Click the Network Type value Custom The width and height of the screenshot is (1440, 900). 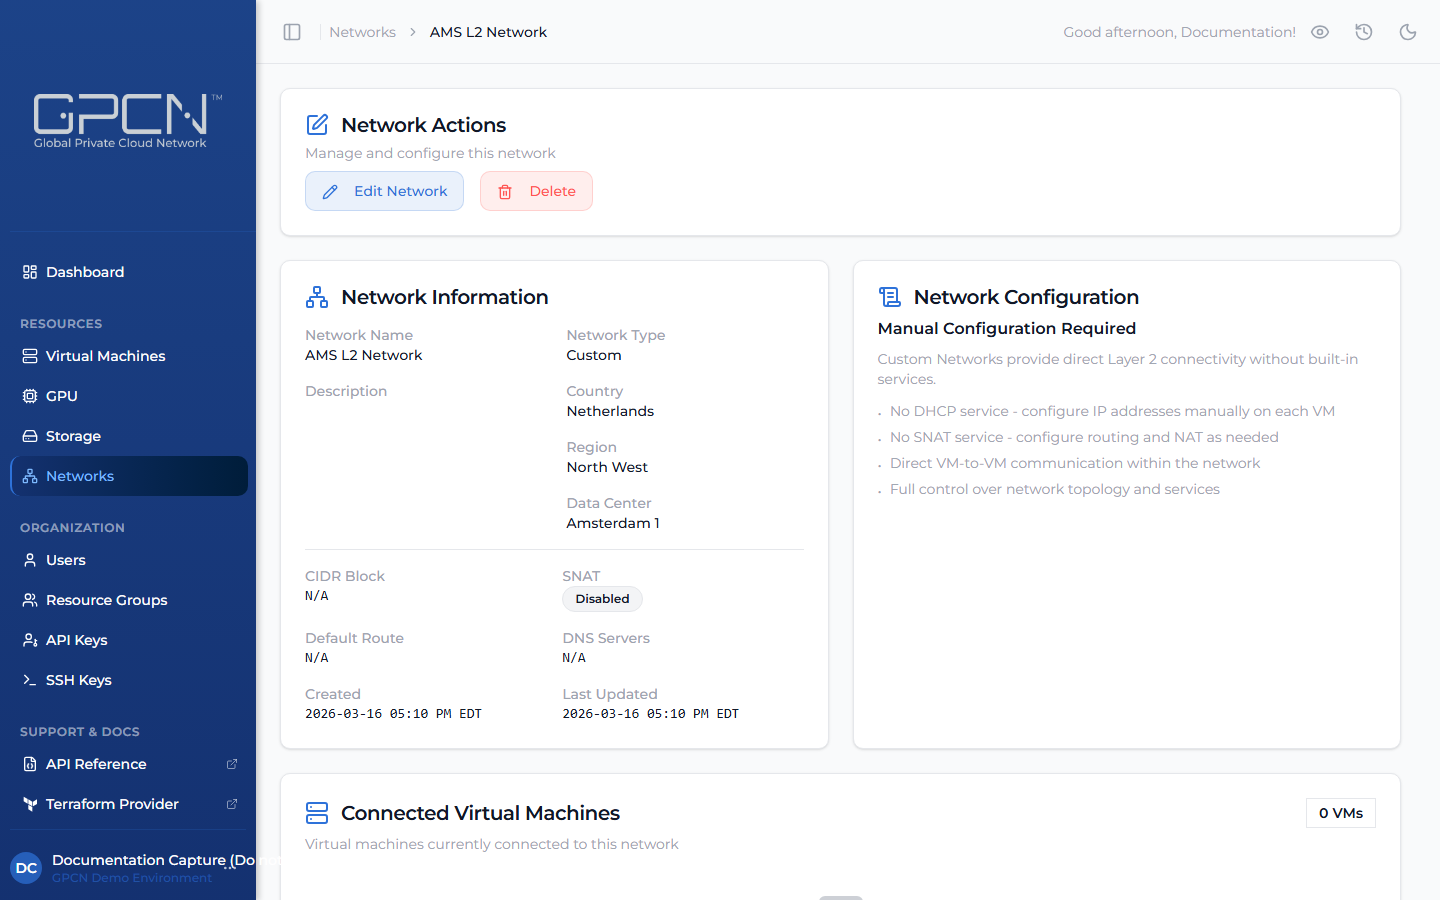pyautogui.click(x=594, y=355)
